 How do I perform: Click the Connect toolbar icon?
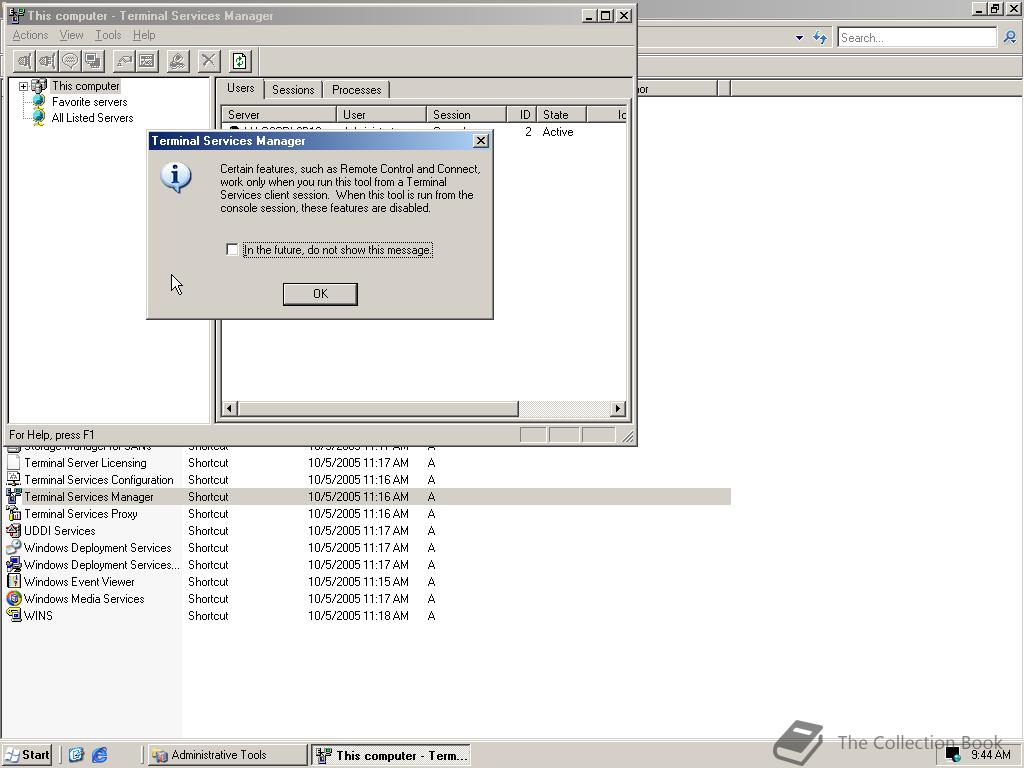[25, 61]
